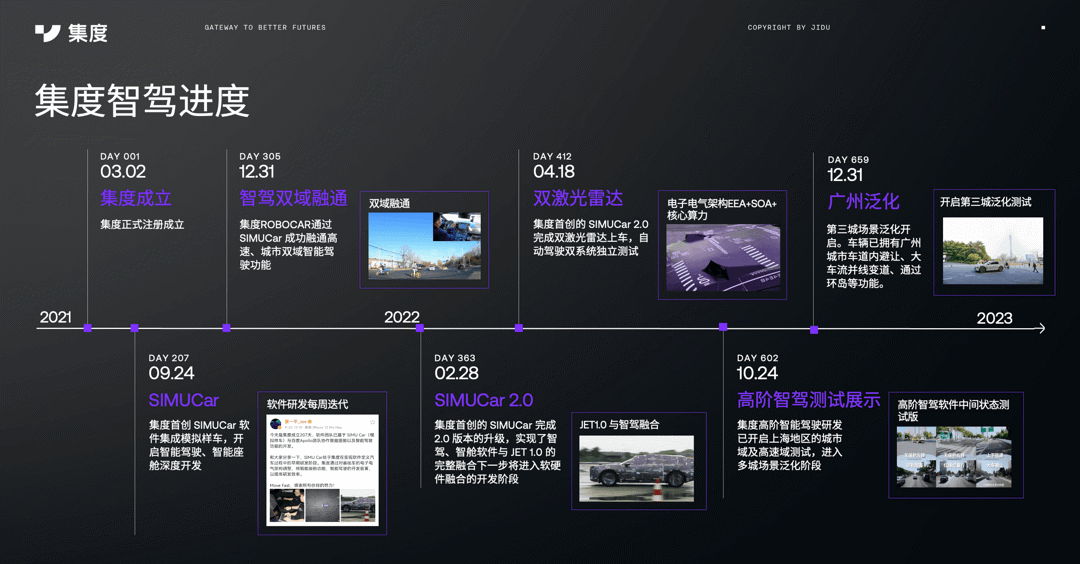The width and height of the screenshot is (1080, 564).
Task: Select the DAY 305 purple timeline marker
Action: pos(227,328)
